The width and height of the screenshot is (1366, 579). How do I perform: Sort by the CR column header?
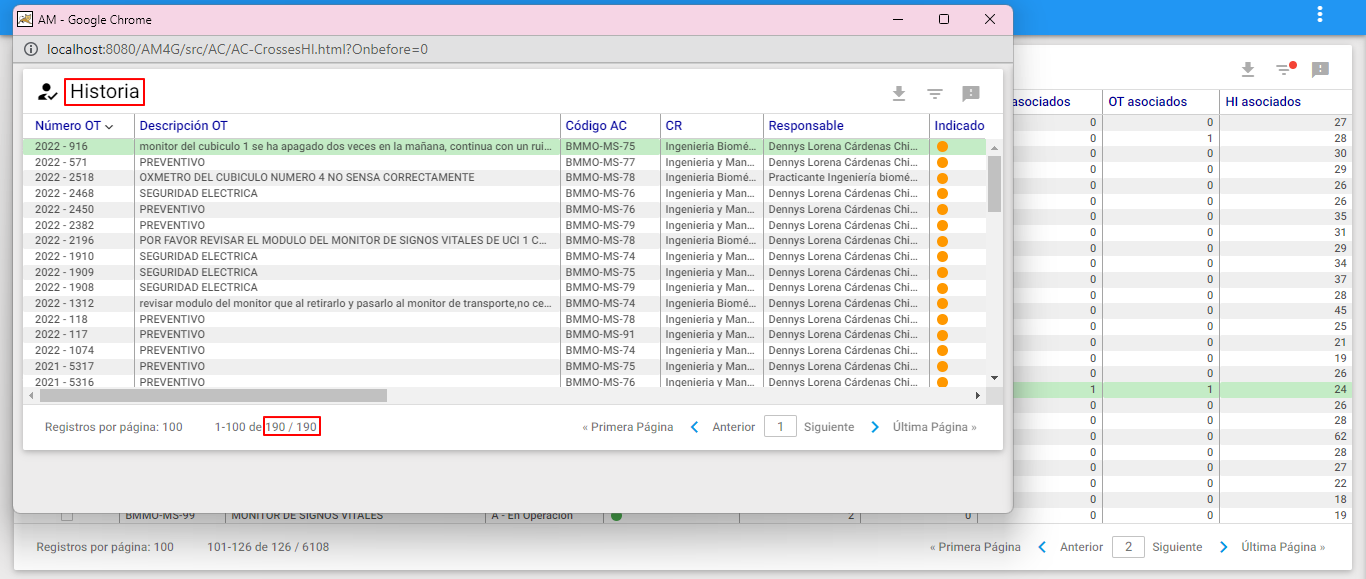[x=674, y=126]
